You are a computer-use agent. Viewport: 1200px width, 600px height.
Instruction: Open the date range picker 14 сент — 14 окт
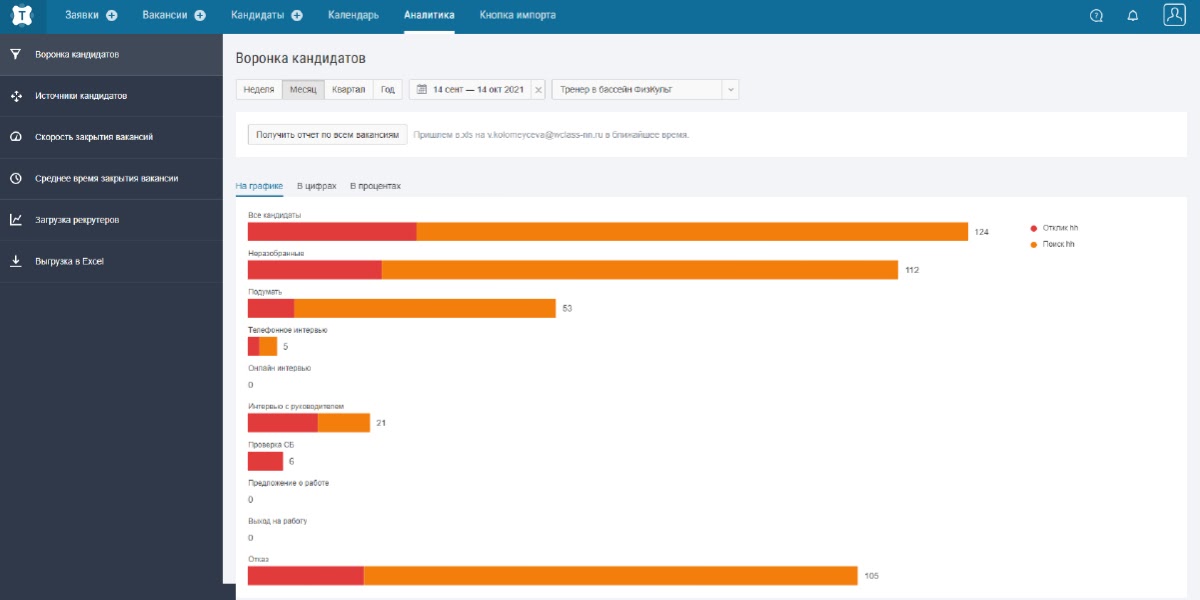(x=470, y=90)
